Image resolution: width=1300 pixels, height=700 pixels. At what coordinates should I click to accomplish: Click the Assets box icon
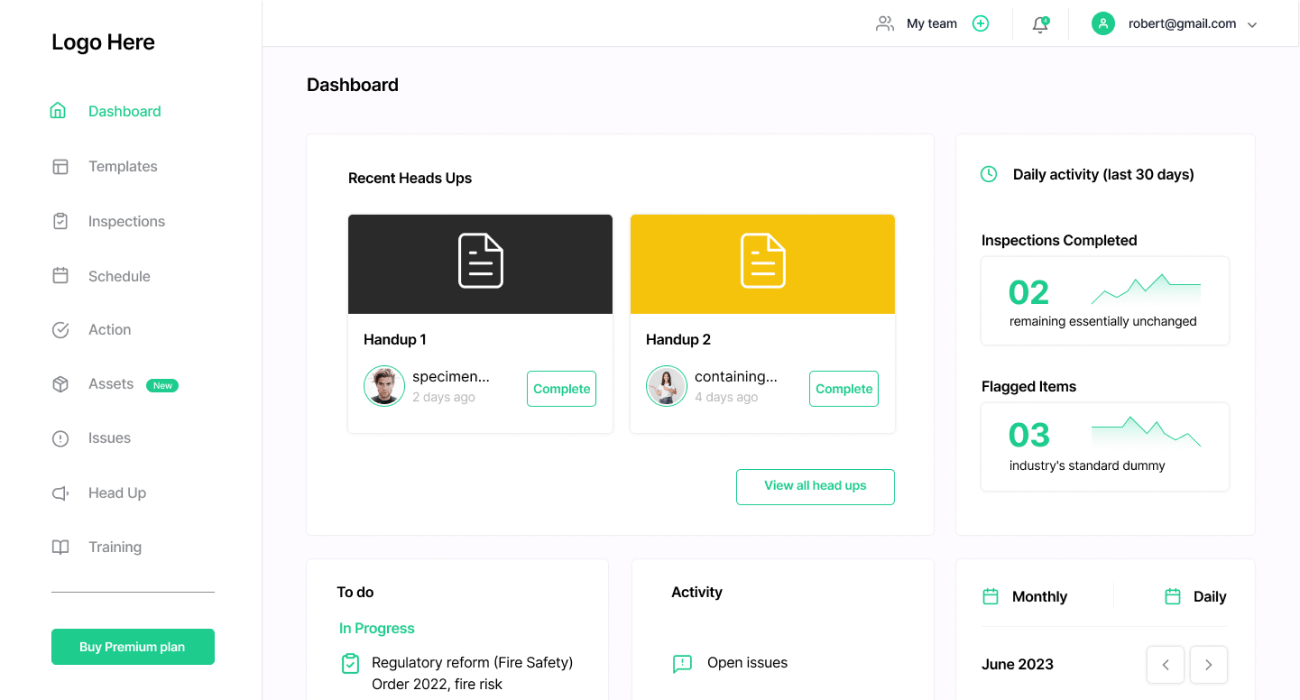pos(60,384)
